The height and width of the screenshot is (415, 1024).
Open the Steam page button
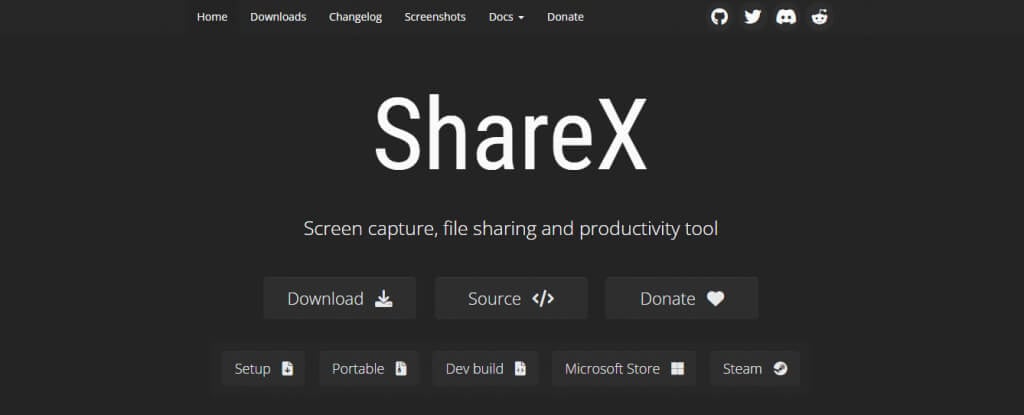pyautogui.click(x=755, y=369)
